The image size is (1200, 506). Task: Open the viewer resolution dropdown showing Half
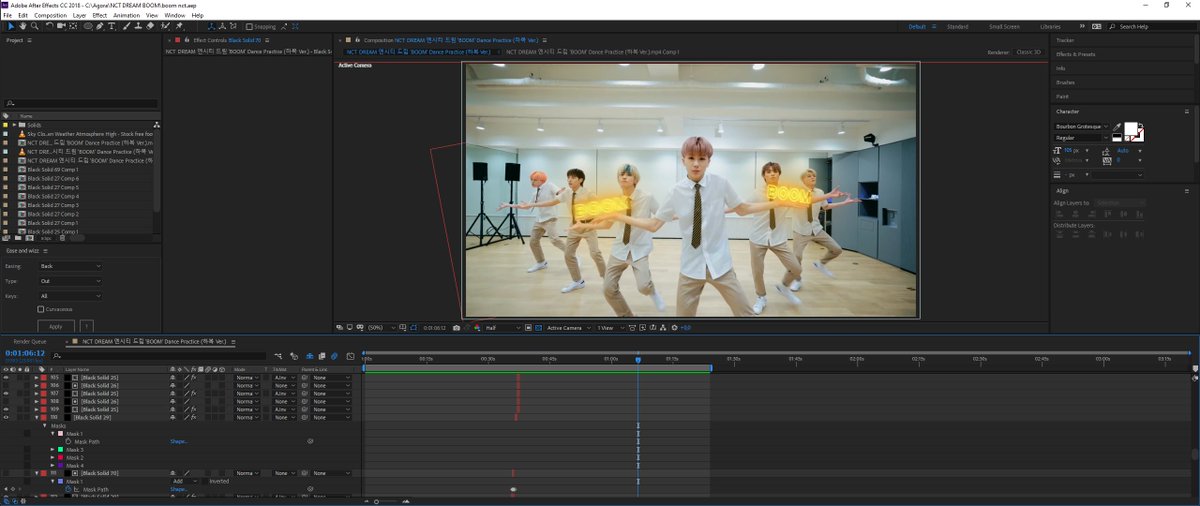point(503,327)
